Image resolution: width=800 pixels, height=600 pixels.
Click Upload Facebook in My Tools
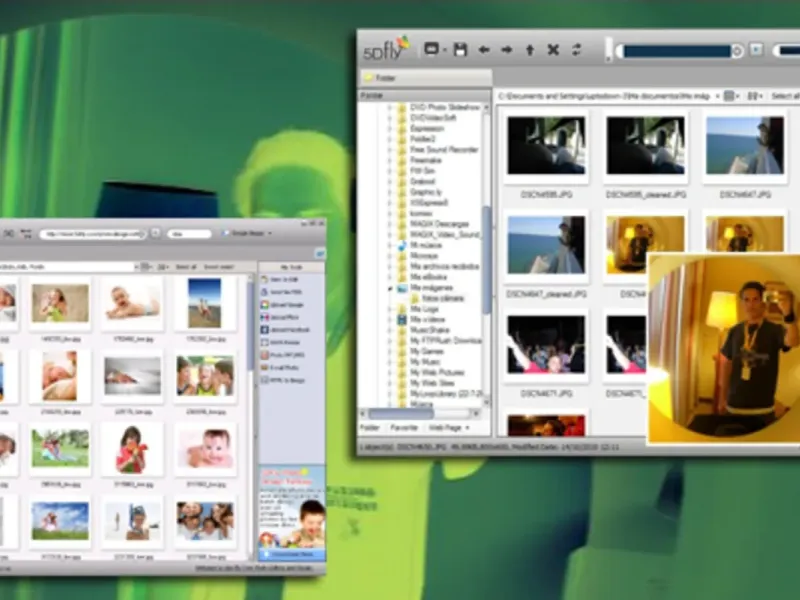[285, 330]
